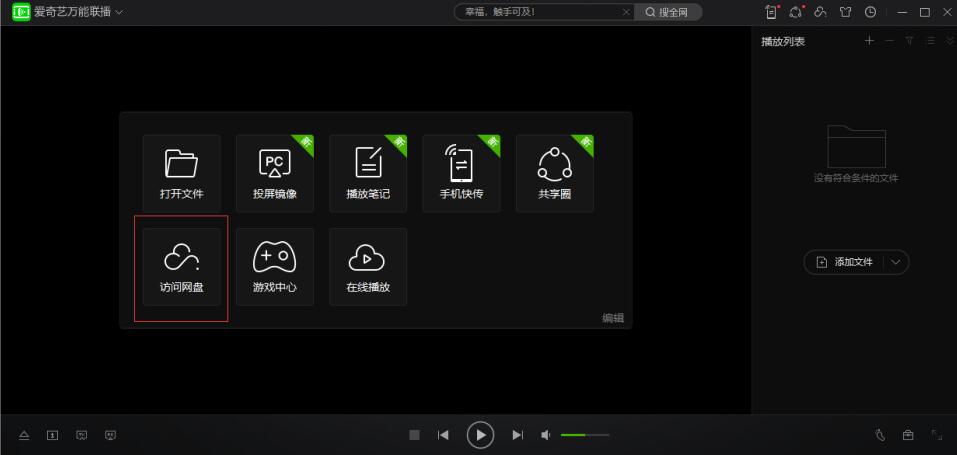Click the 编辑 edit link
This screenshot has height=455, width=957.
(x=612, y=318)
